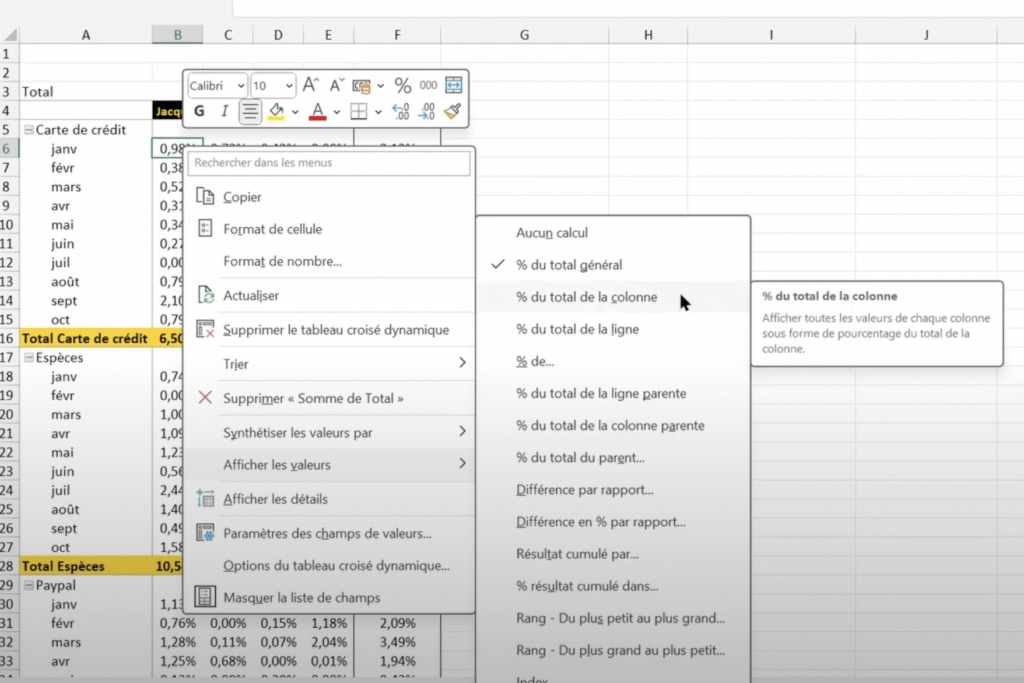Decrease decimal places
The image size is (1024, 683).
coord(426,112)
